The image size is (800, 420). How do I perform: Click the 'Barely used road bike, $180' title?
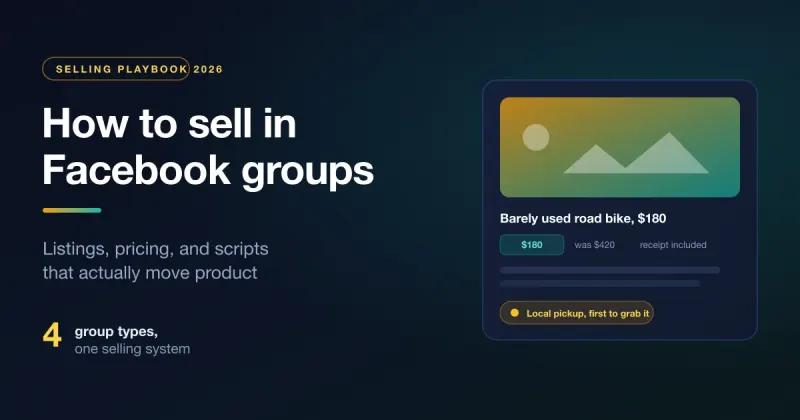click(x=583, y=218)
